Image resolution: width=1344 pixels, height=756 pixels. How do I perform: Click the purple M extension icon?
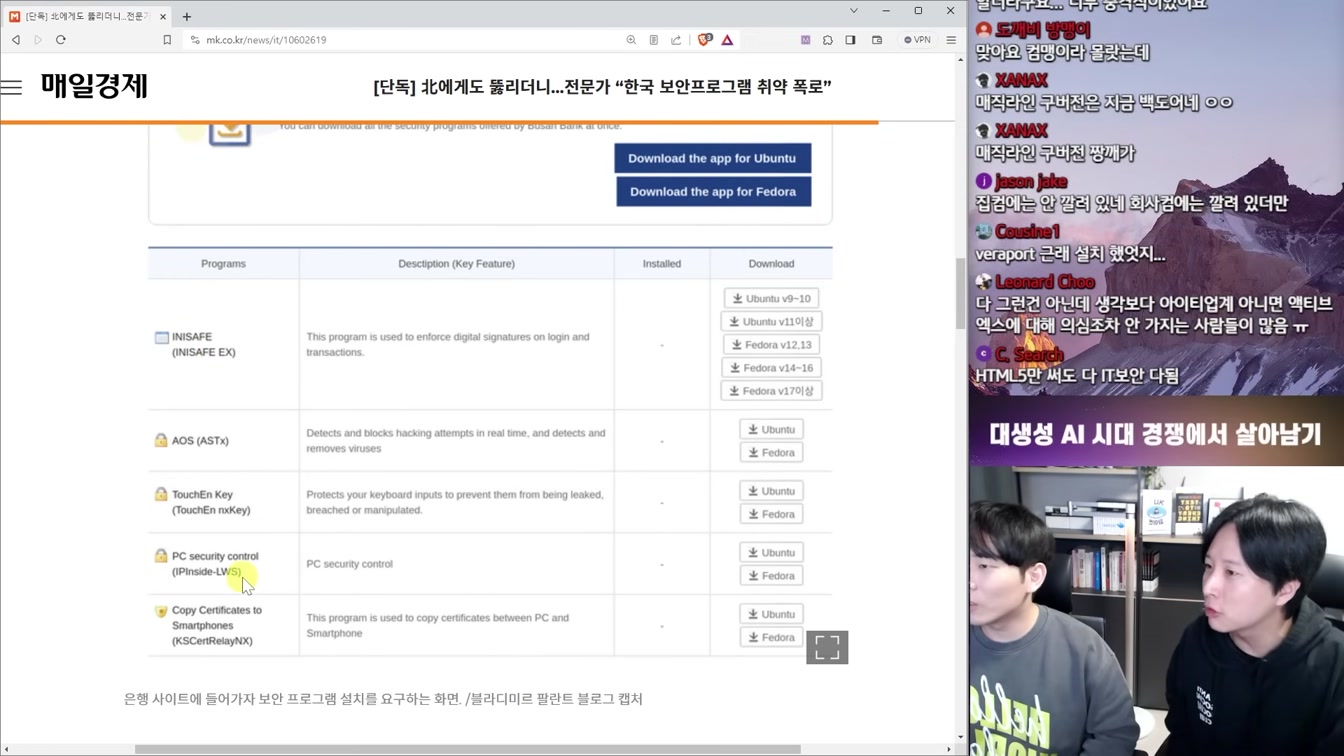click(x=805, y=40)
